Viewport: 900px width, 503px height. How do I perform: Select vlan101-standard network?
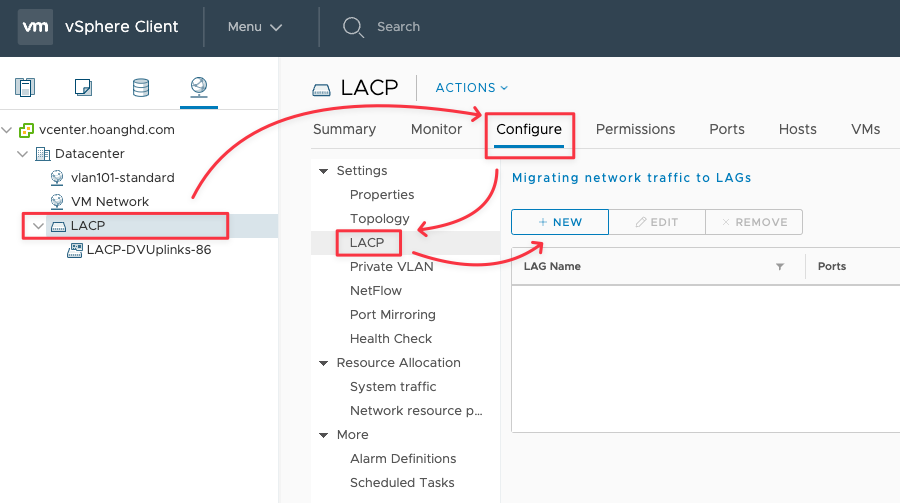coord(123,178)
